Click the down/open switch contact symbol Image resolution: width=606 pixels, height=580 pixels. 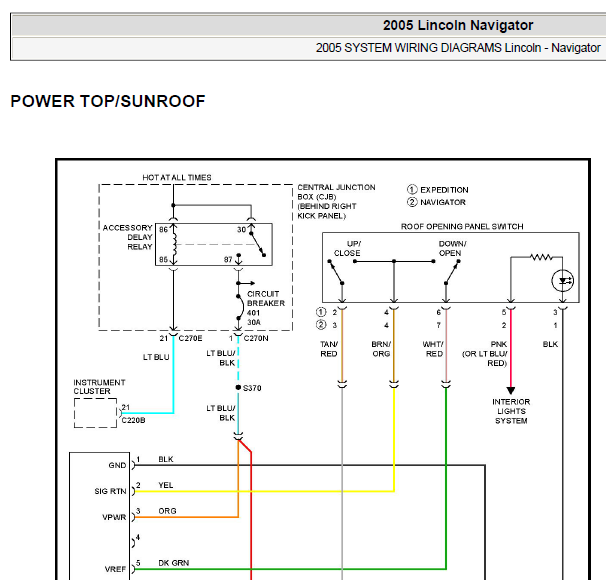coord(452,272)
